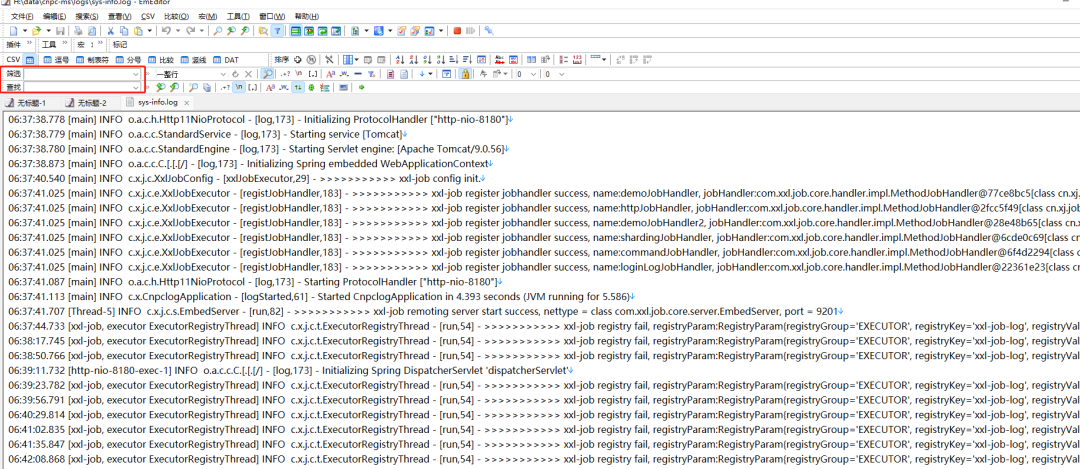Select 分号 semicolon-separated mode
This screenshot has width=1080, height=469.
128,60
